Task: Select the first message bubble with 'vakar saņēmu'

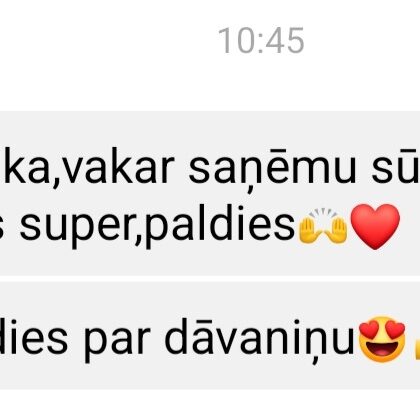Action: pos(210,193)
